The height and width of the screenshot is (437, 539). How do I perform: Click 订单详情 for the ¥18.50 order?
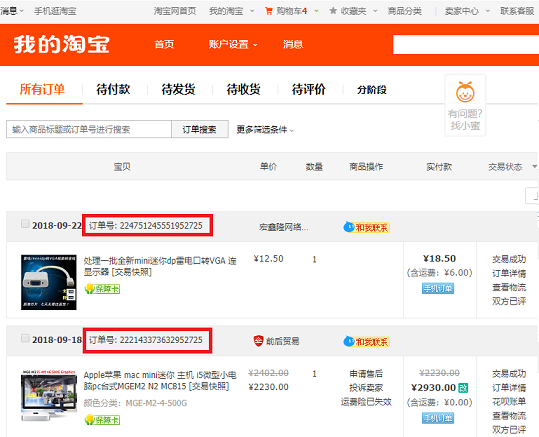509,273
